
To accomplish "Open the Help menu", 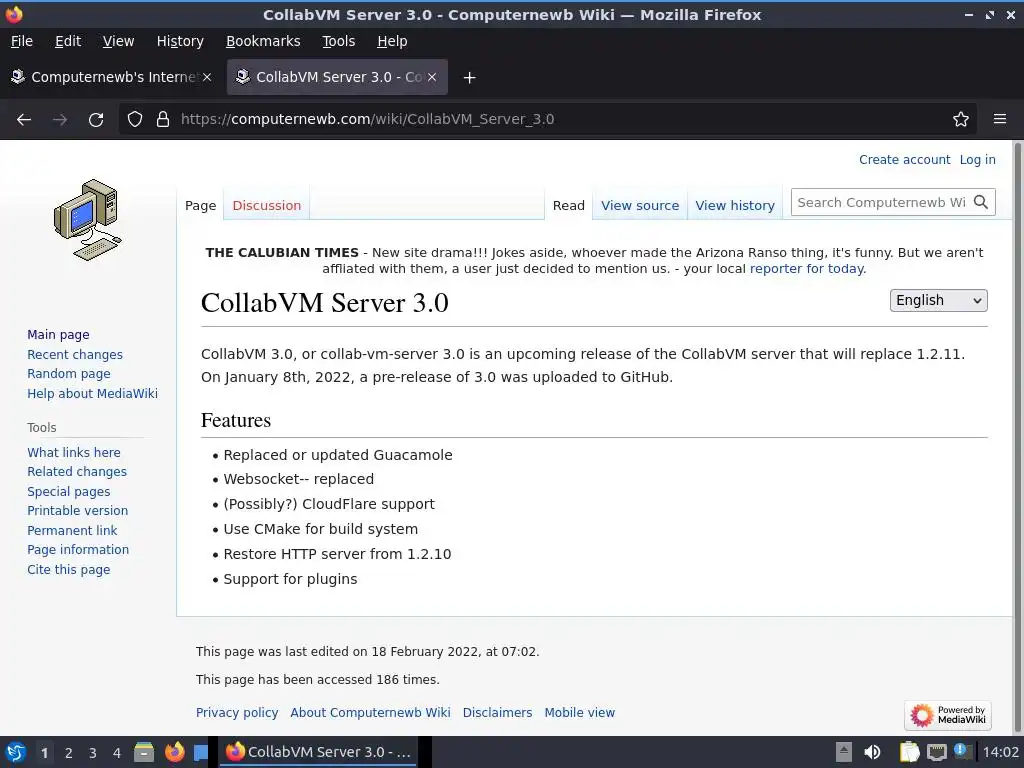I will tap(392, 41).
